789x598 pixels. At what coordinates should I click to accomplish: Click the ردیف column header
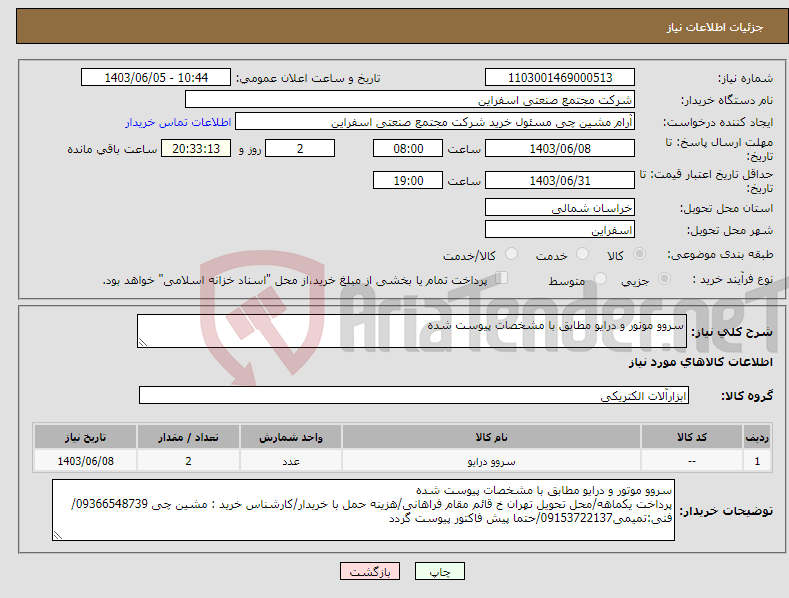[757, 437]
